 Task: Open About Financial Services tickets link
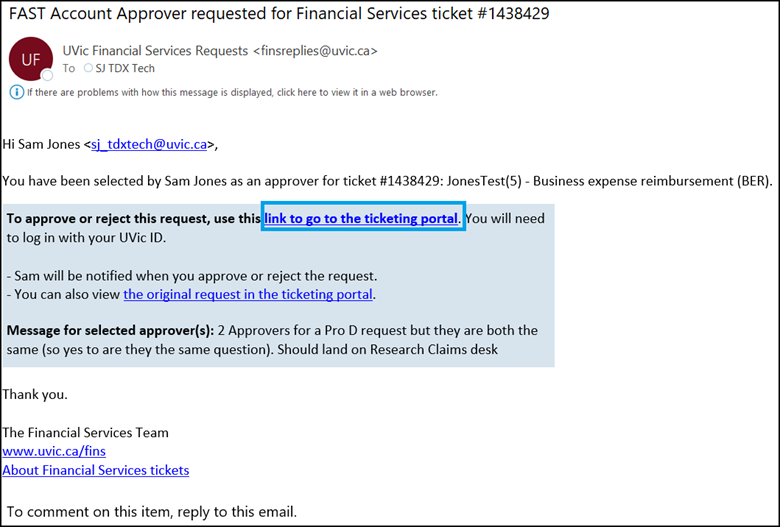(96, 470)
